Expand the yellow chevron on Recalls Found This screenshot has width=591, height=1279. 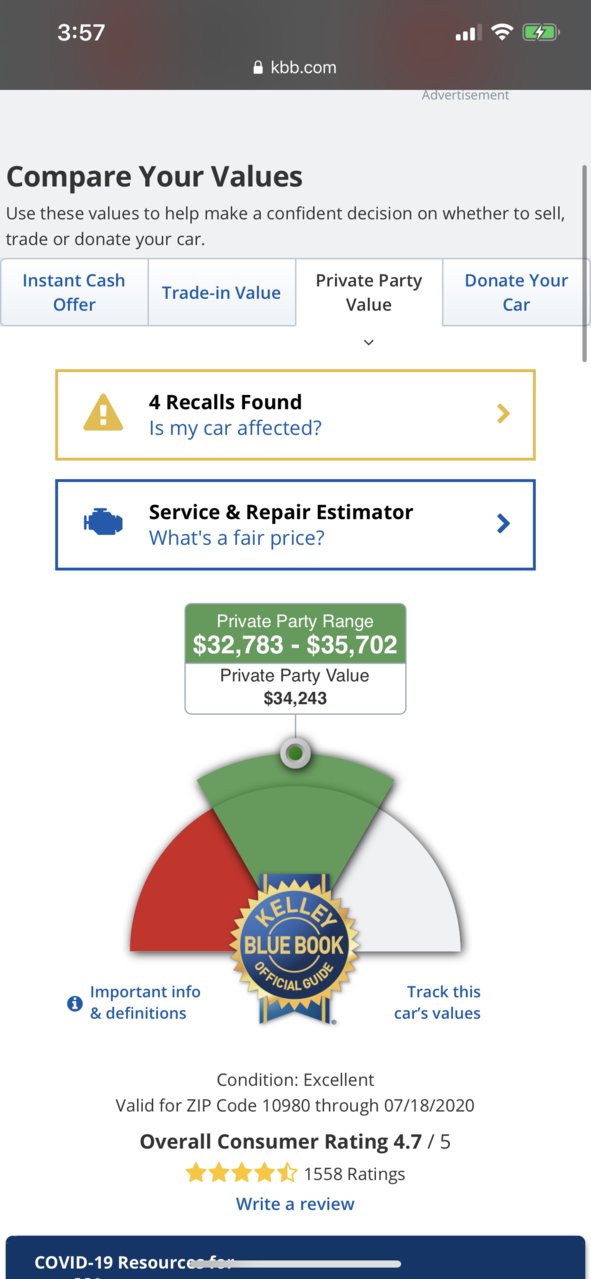(503, 414)
